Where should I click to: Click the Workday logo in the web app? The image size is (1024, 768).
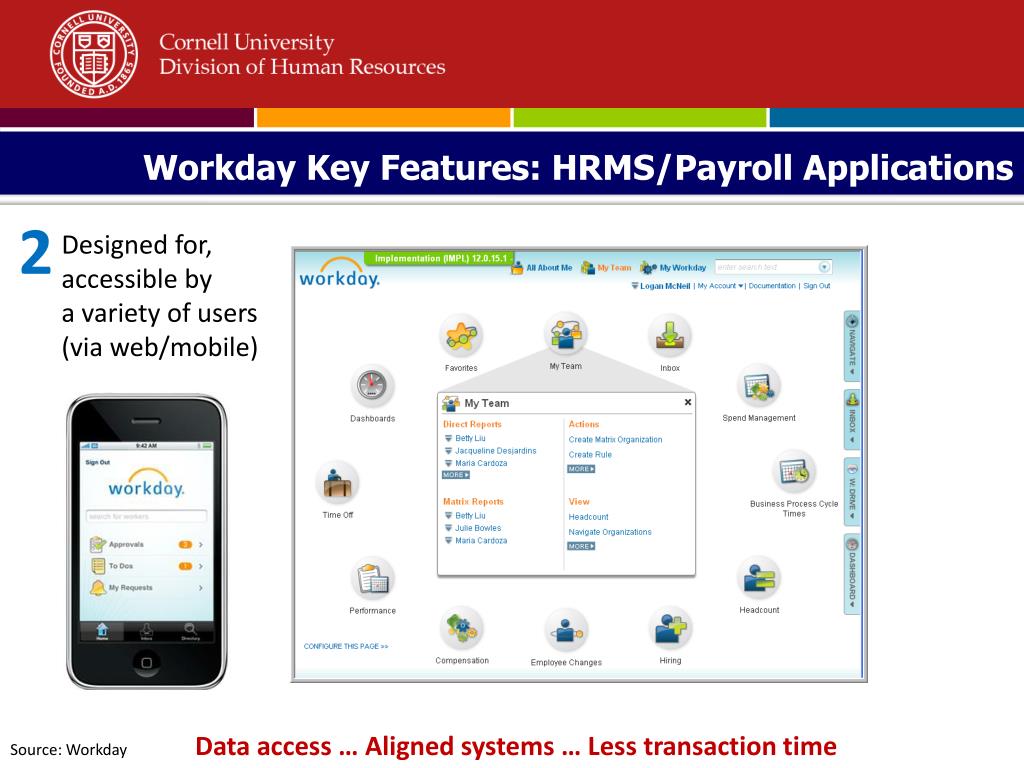coord(339,273)
